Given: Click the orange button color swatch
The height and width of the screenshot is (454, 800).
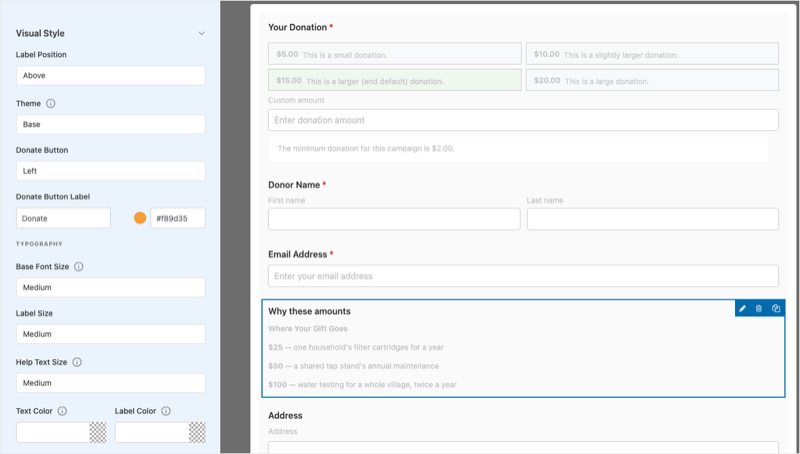Looking at the screenshot, I should click(x=140, y=218).
